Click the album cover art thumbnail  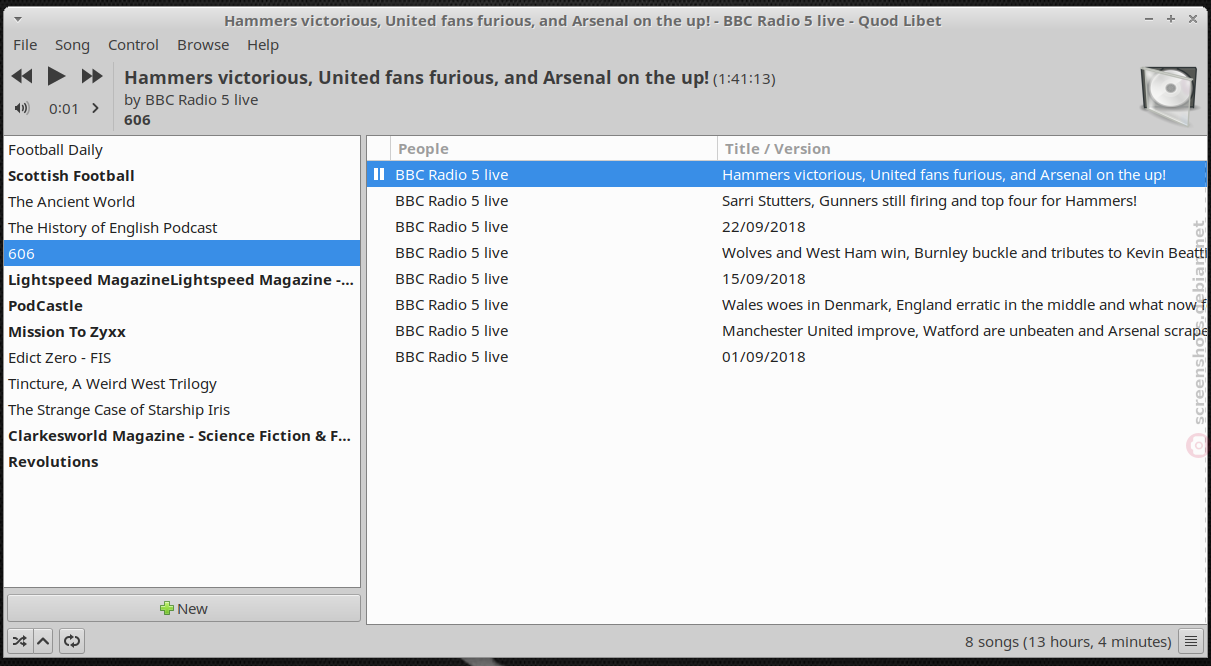[x=1169, y=96]
